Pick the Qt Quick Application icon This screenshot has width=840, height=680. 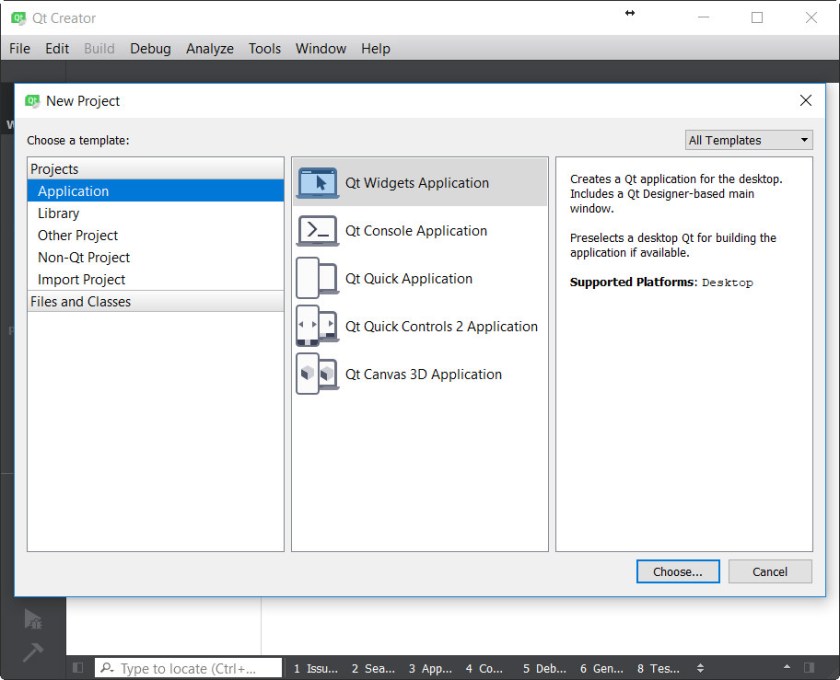point(318,279)
